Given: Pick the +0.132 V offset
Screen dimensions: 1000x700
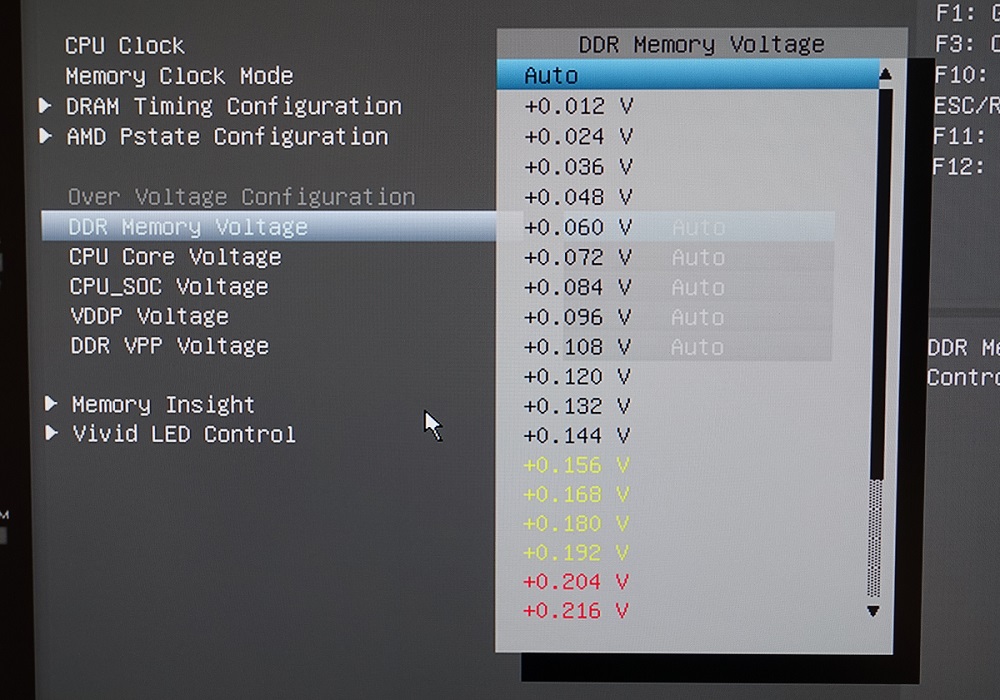Looking at the screenshot, I should tap(578, 406).
